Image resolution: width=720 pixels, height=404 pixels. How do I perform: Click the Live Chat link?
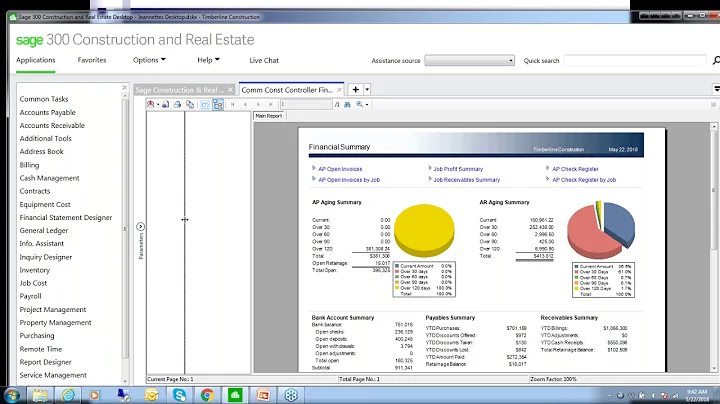[264, 60]
